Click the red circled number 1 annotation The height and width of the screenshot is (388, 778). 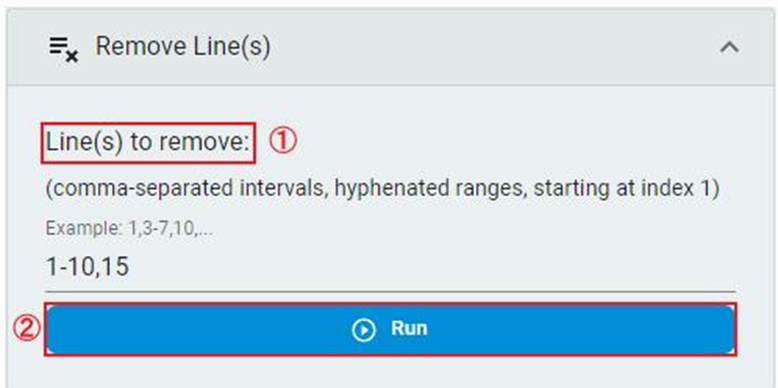pyautogui.click(x=283, y=142)
